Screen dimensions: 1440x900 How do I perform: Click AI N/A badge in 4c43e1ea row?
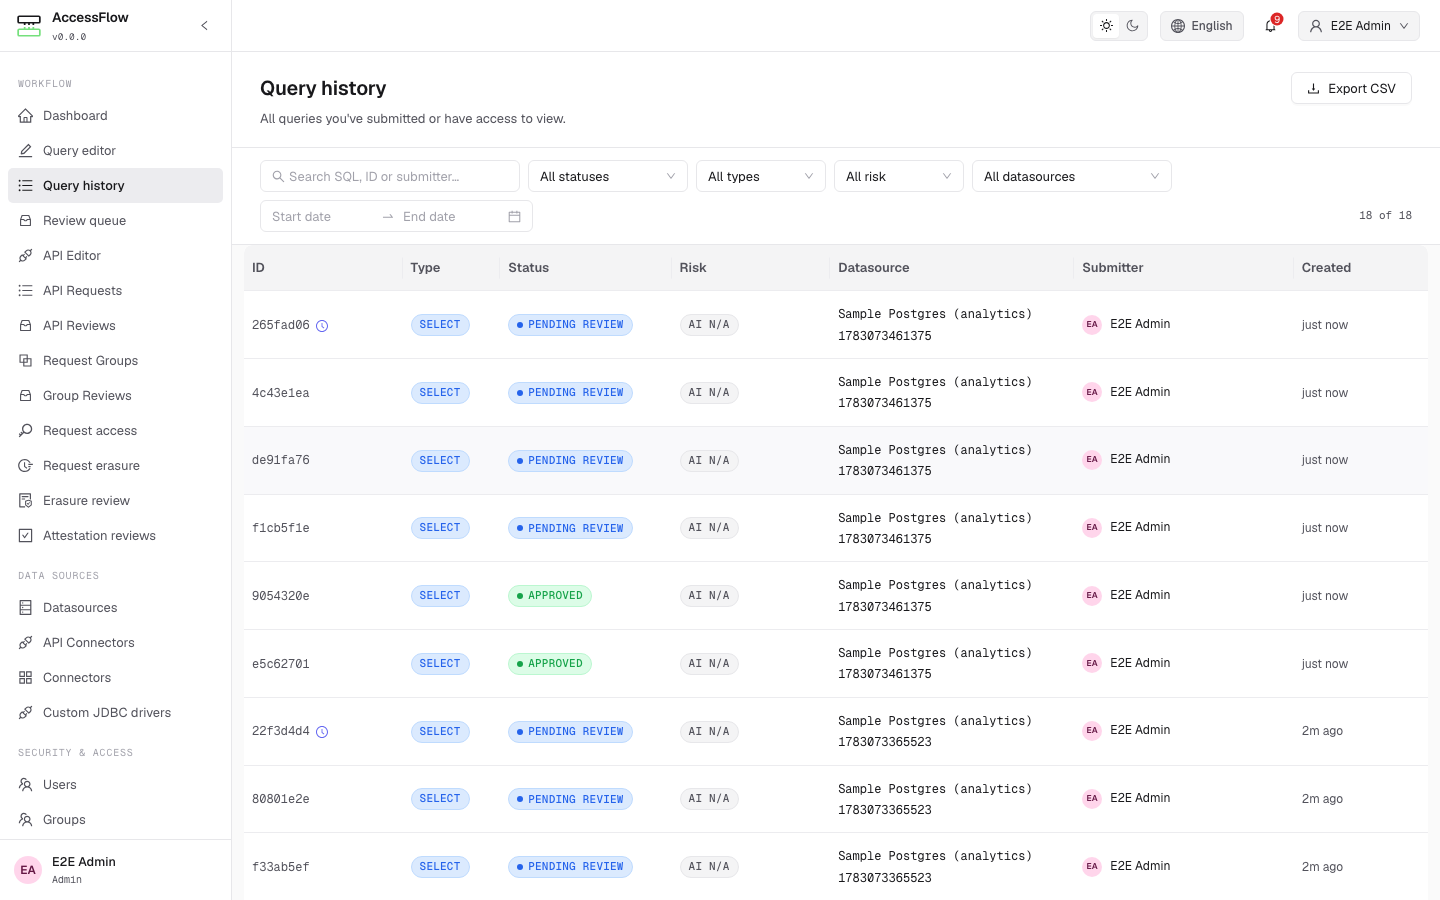coord(709,393)
